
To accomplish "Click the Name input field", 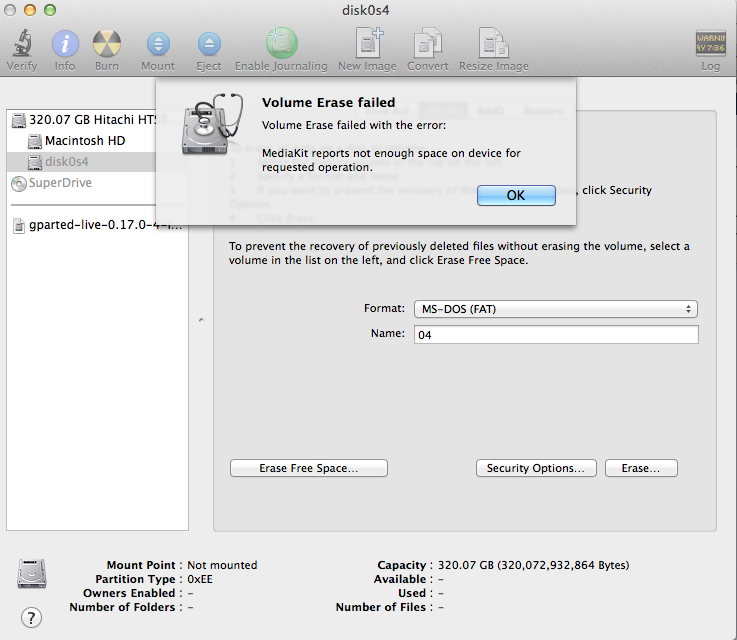I will (x=556, y=335).
